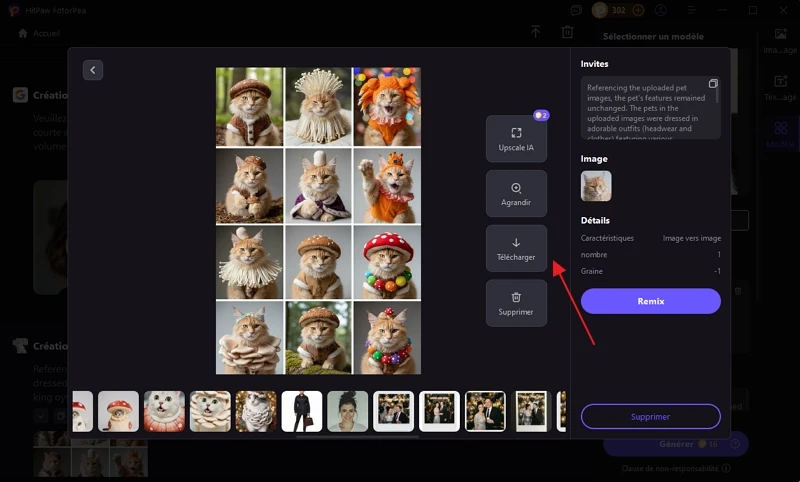Image resolution: width=800 pixels, height=482 pixels.
Task: Click the Accueil label
Action: pos(46,33)
